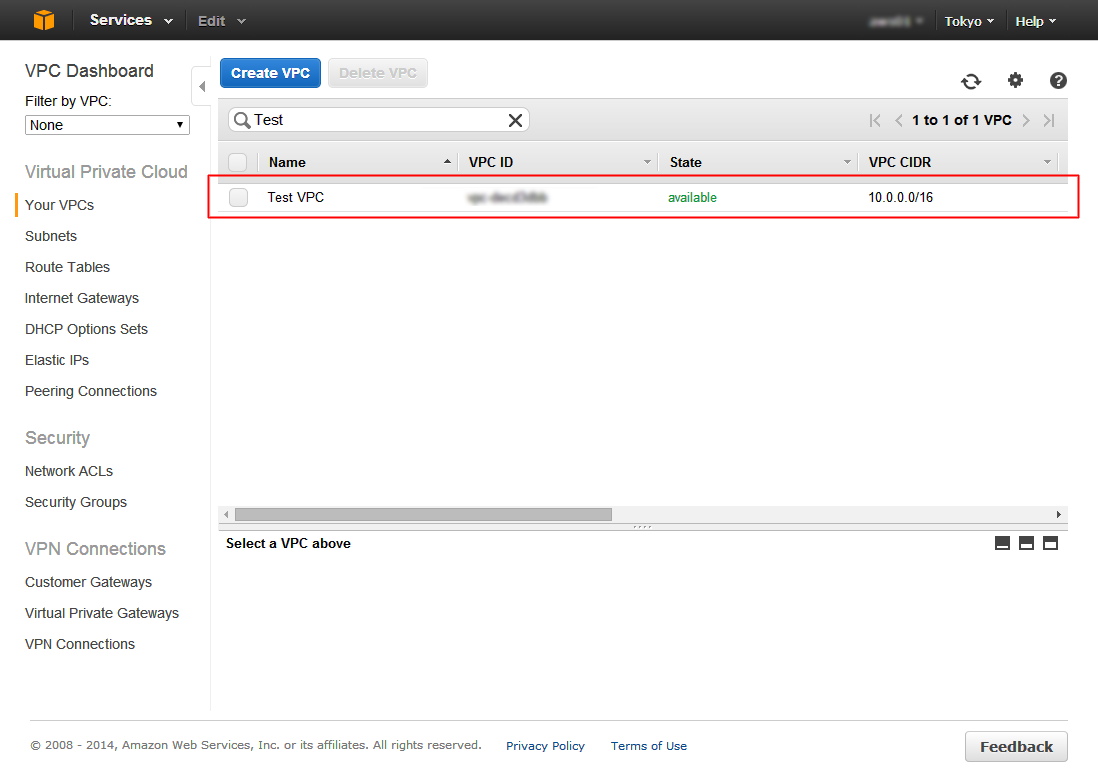Open Peering Connections
The width and height of the screenshot is (1098, 771).
[x=91, y=391]
